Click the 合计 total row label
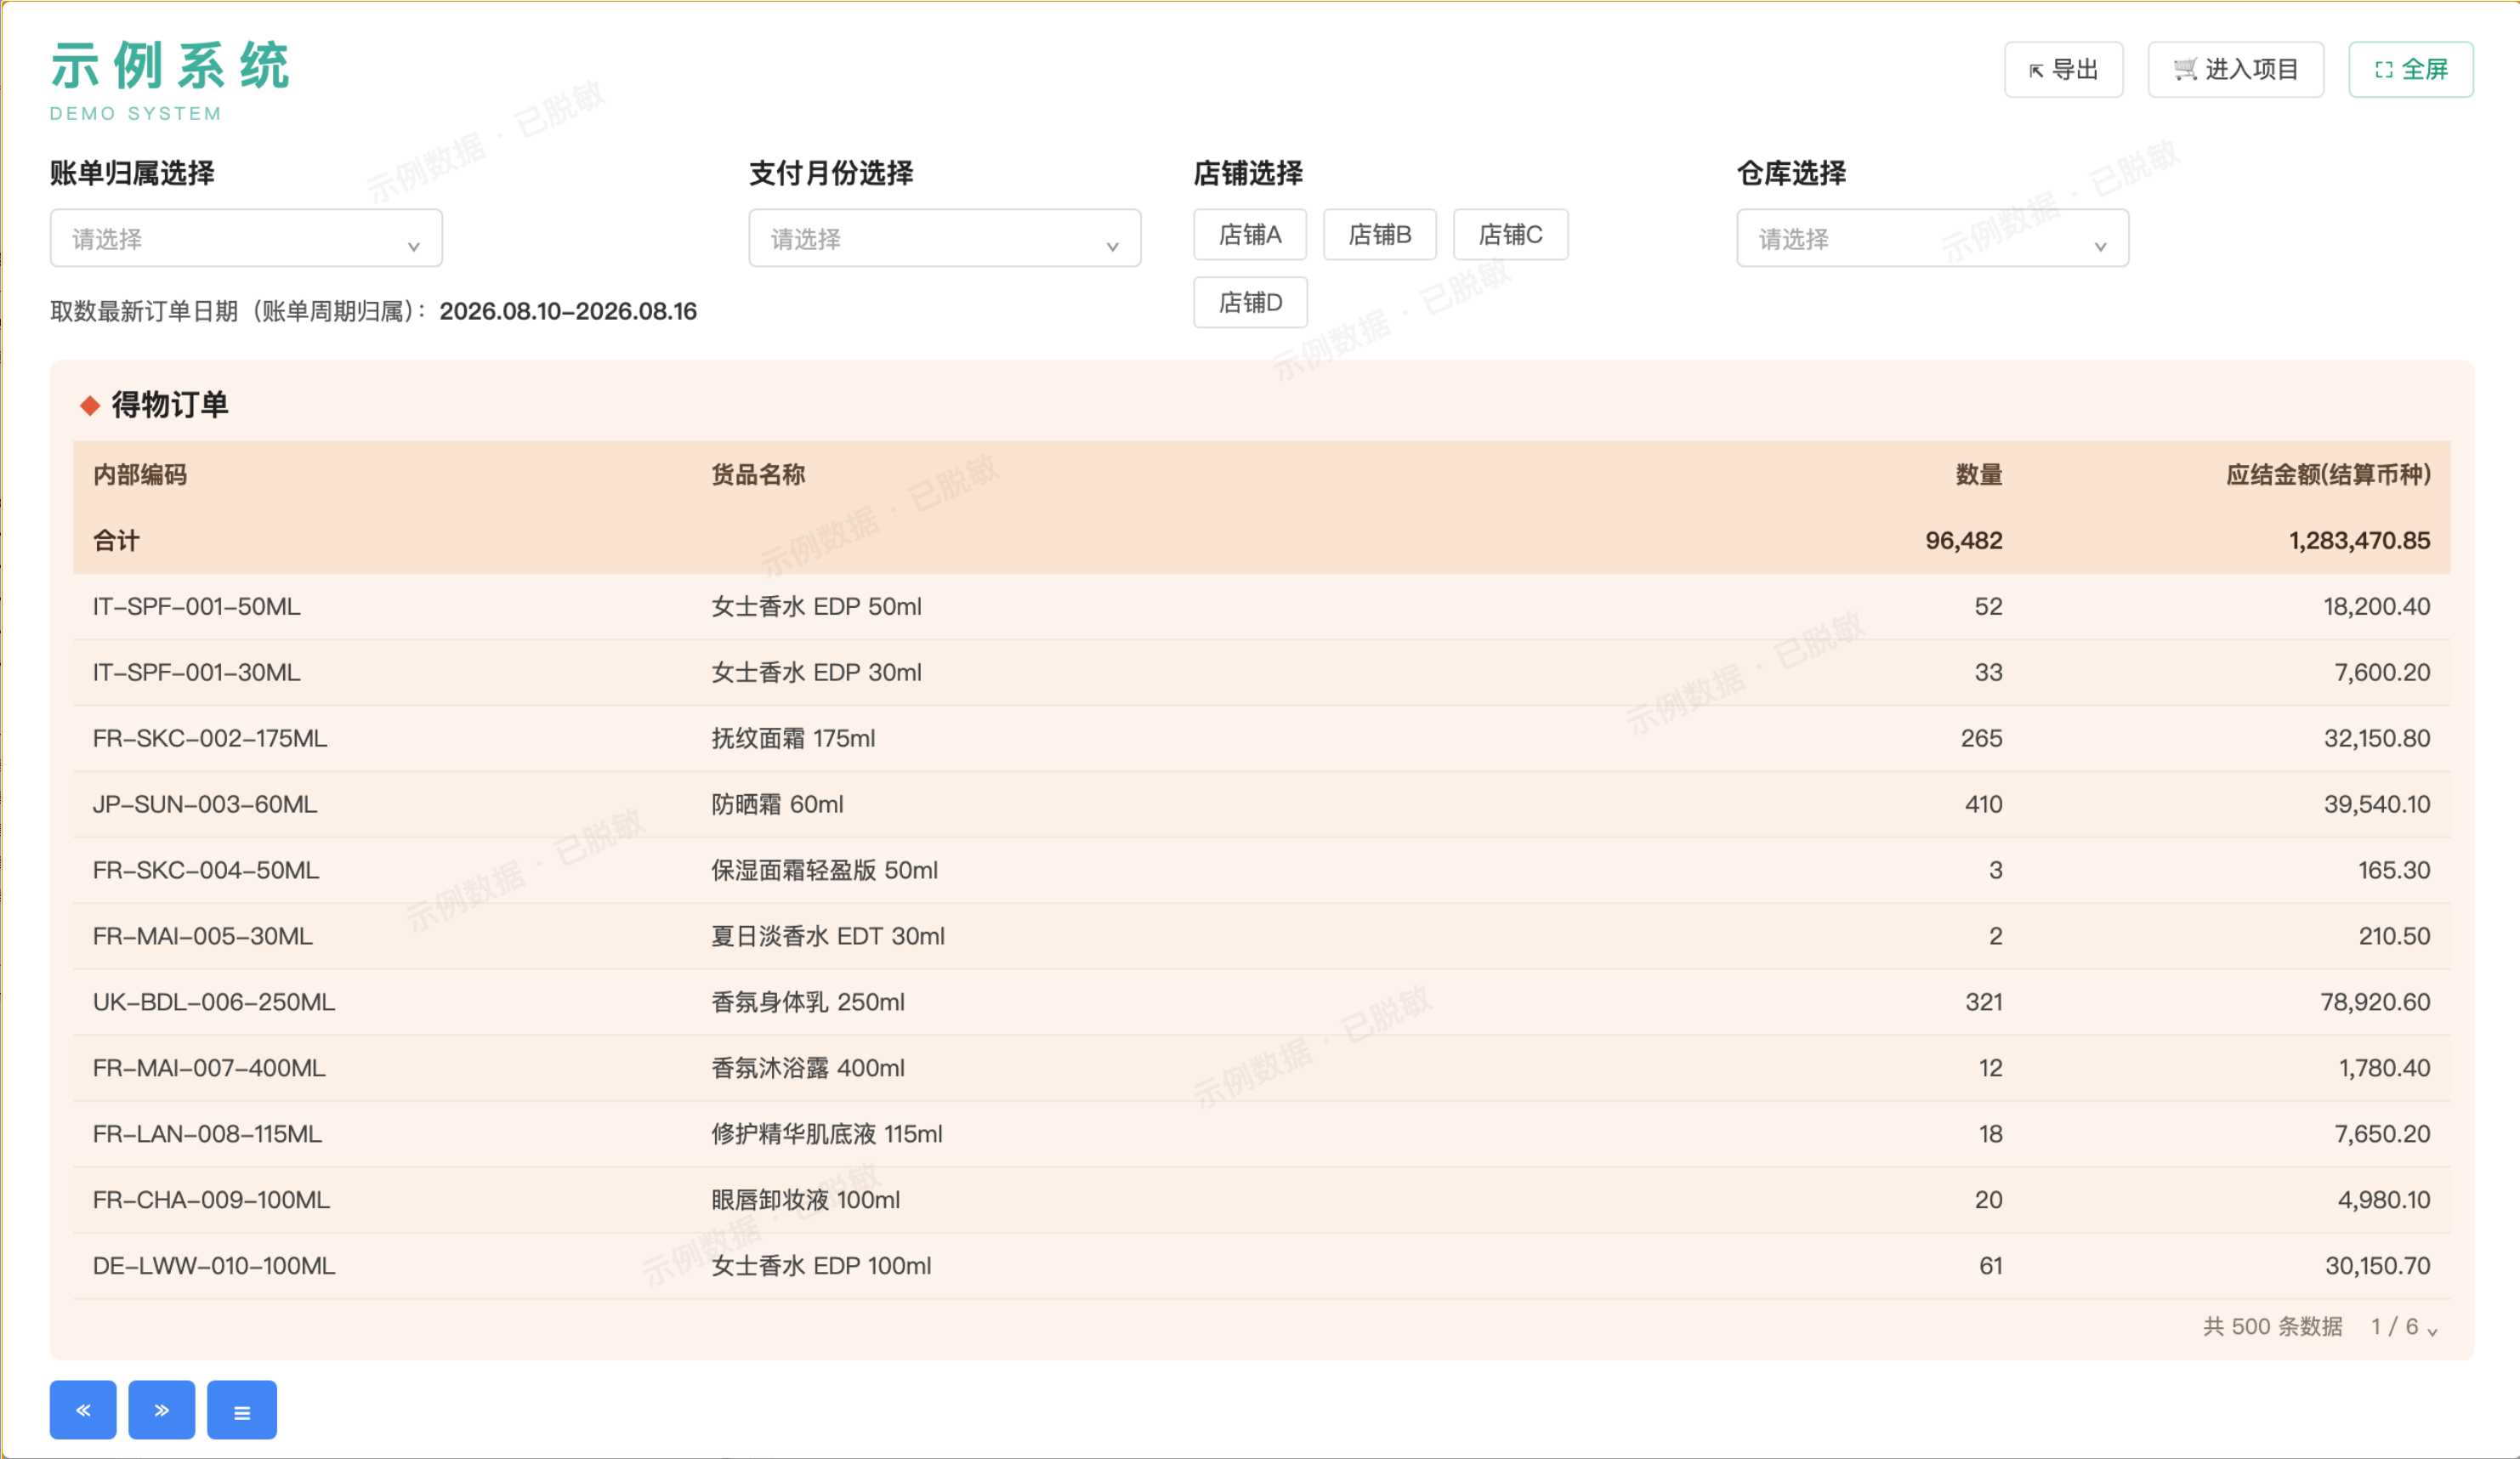This screenshot has height=1459, width=2520. [116, 540]
